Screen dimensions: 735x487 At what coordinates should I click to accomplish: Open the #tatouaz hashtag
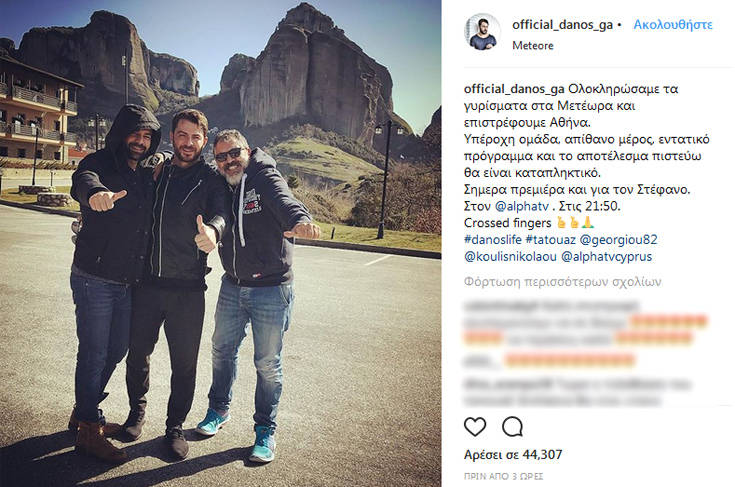click(x=550, y=240)
